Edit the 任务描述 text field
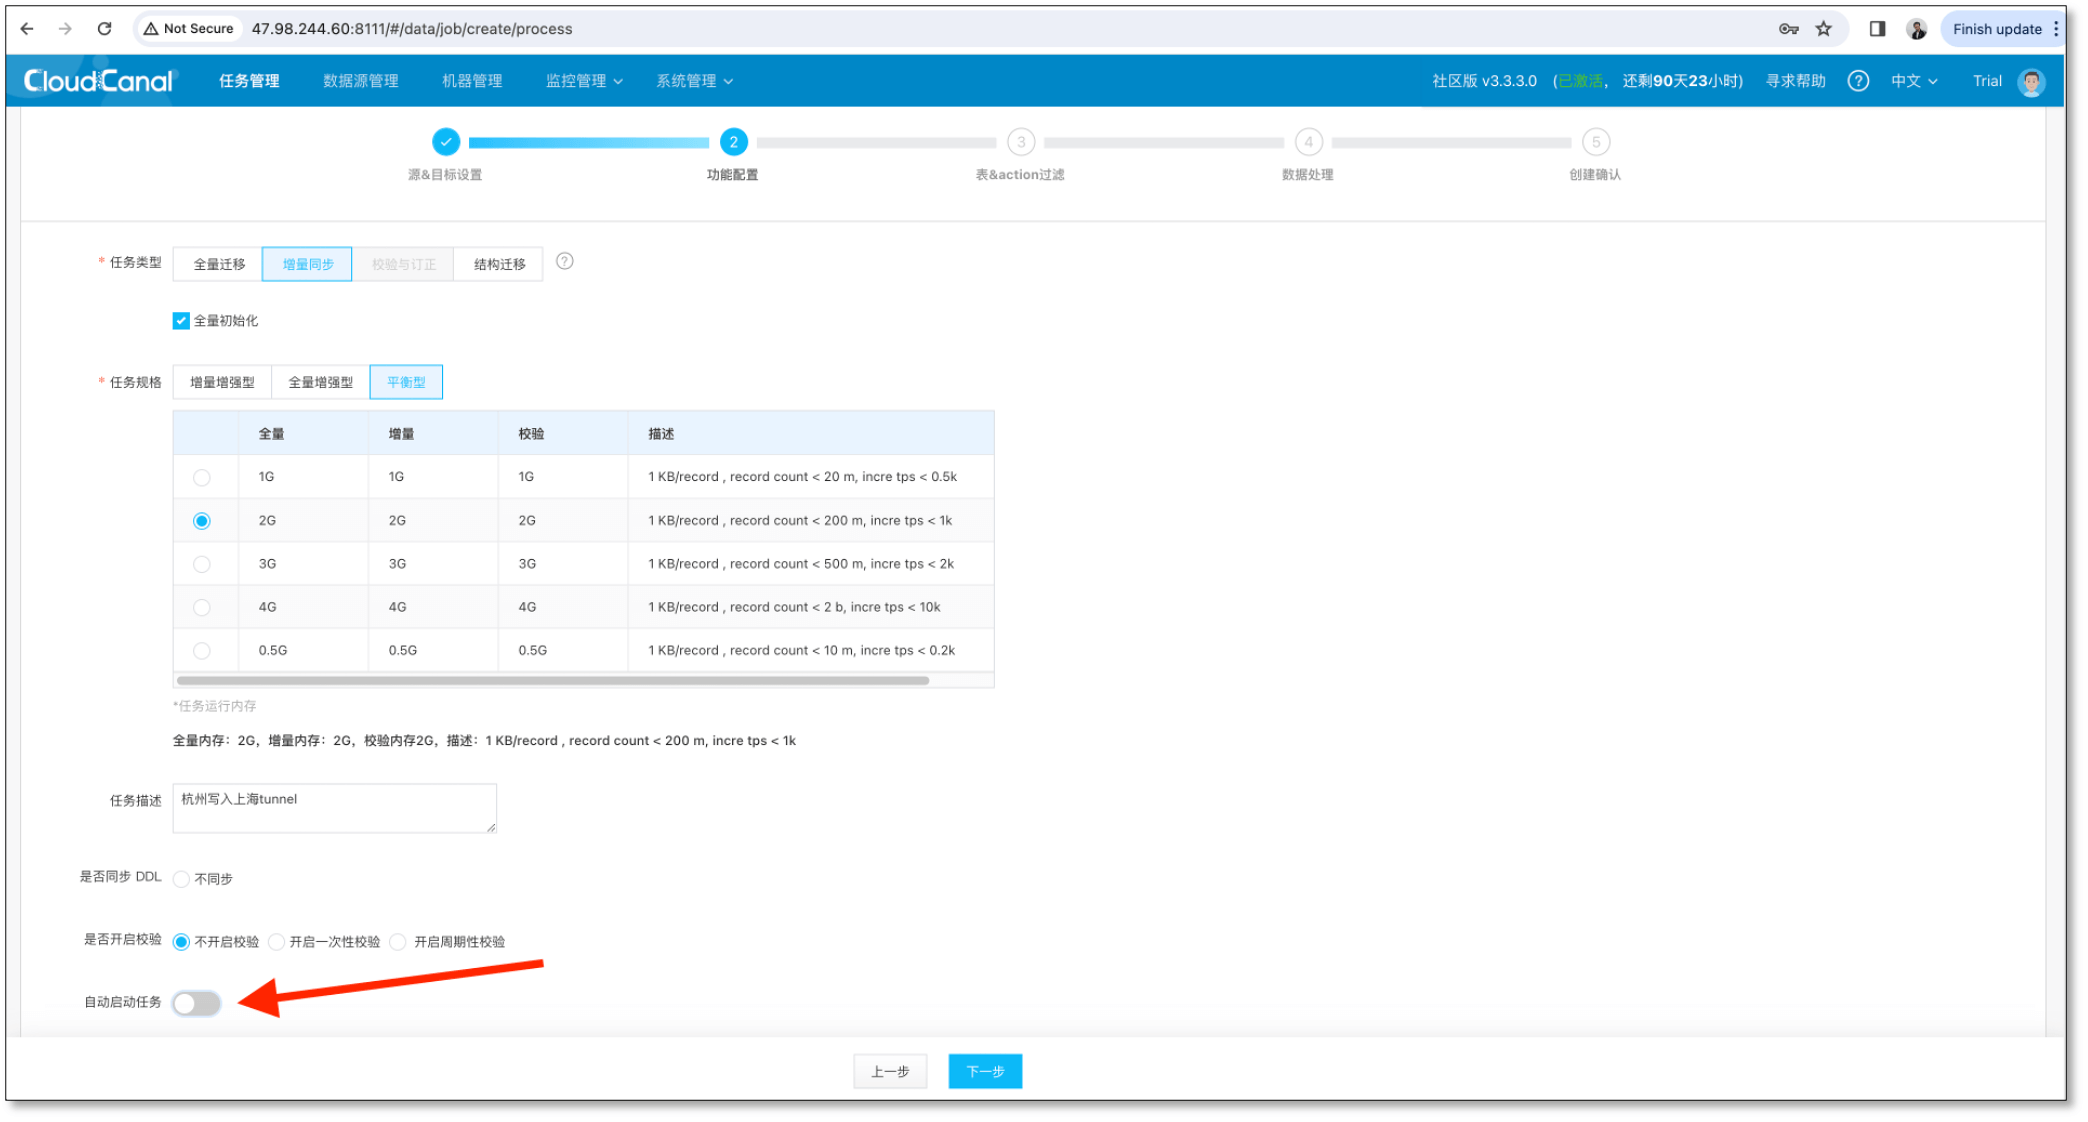2088x1122 pixels. click(334, 807)
